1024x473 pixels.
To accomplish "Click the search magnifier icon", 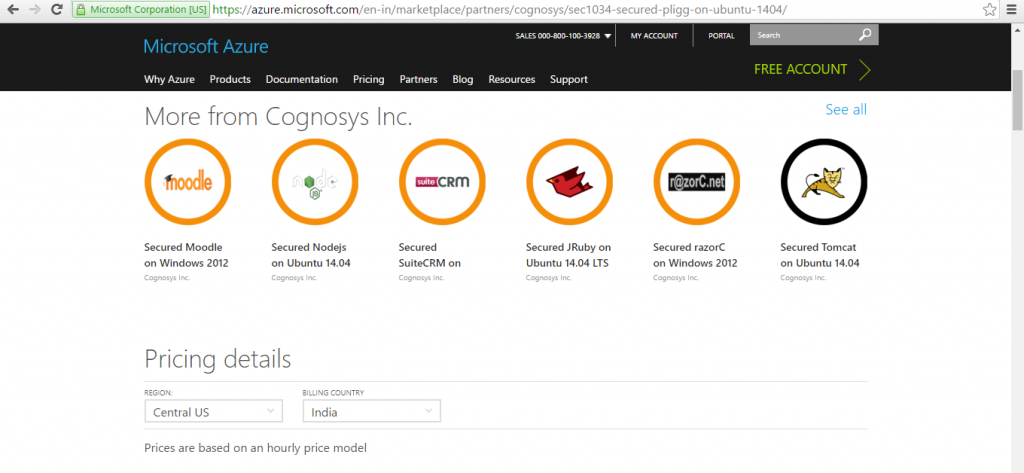I will tap(865, 35).
